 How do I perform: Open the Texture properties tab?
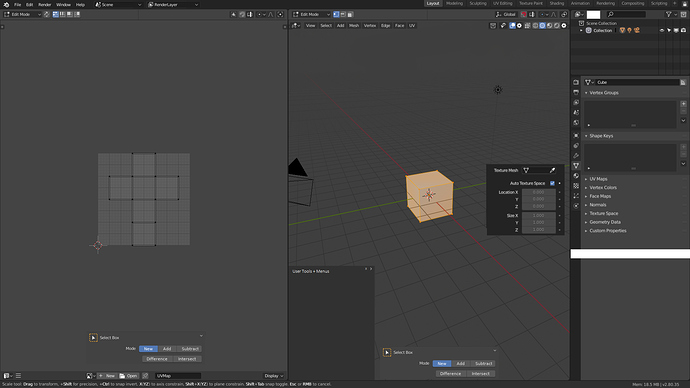(x=576, y=186)
